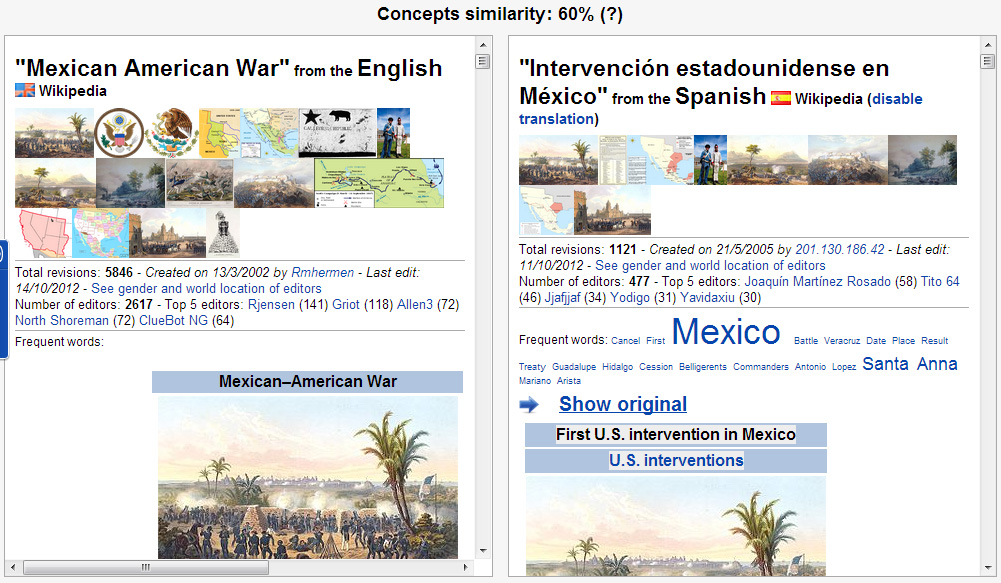Screen dimensions: 1001x583
Task: Click the Hidalgo frequent word
Action: 618,367
